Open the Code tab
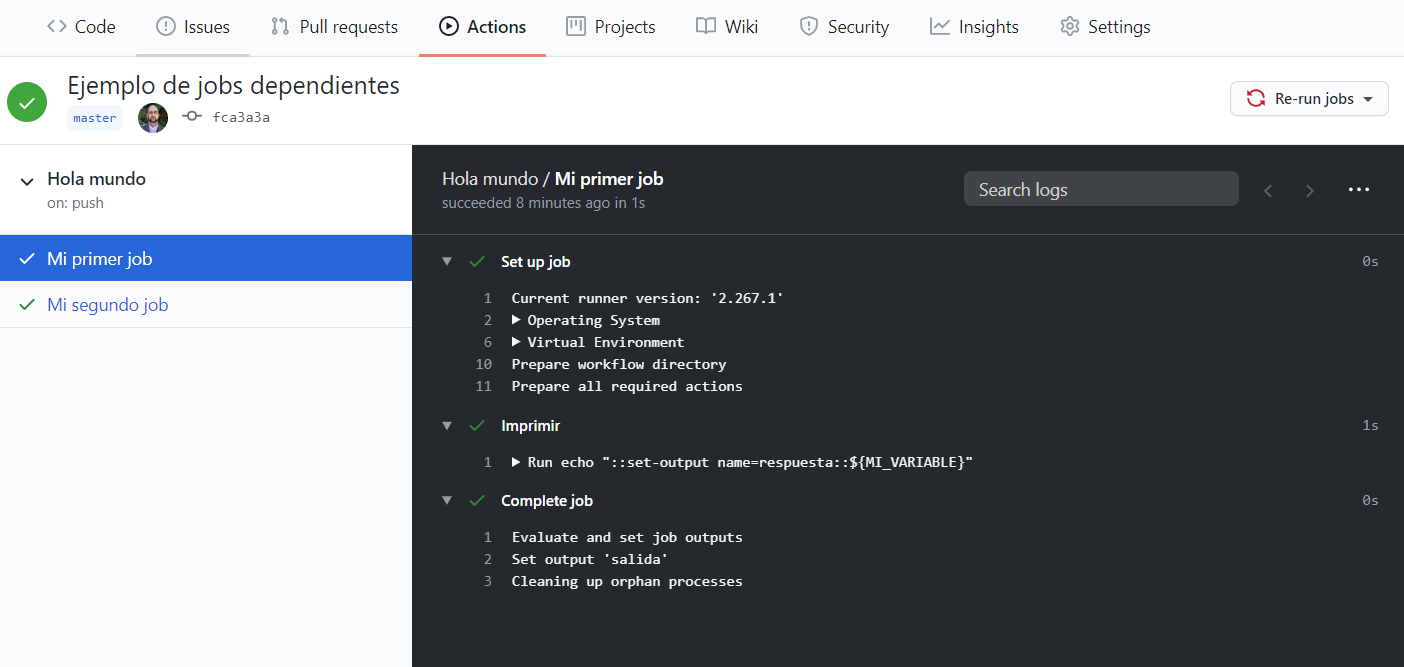 [x=81, y=27]
